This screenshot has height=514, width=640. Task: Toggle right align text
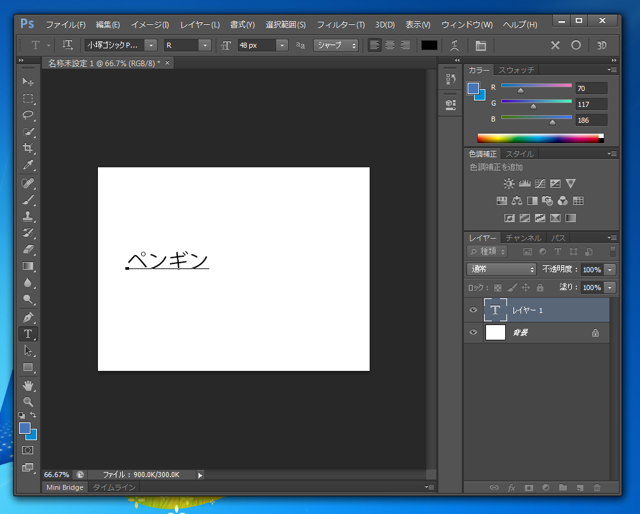pos(405,45)
